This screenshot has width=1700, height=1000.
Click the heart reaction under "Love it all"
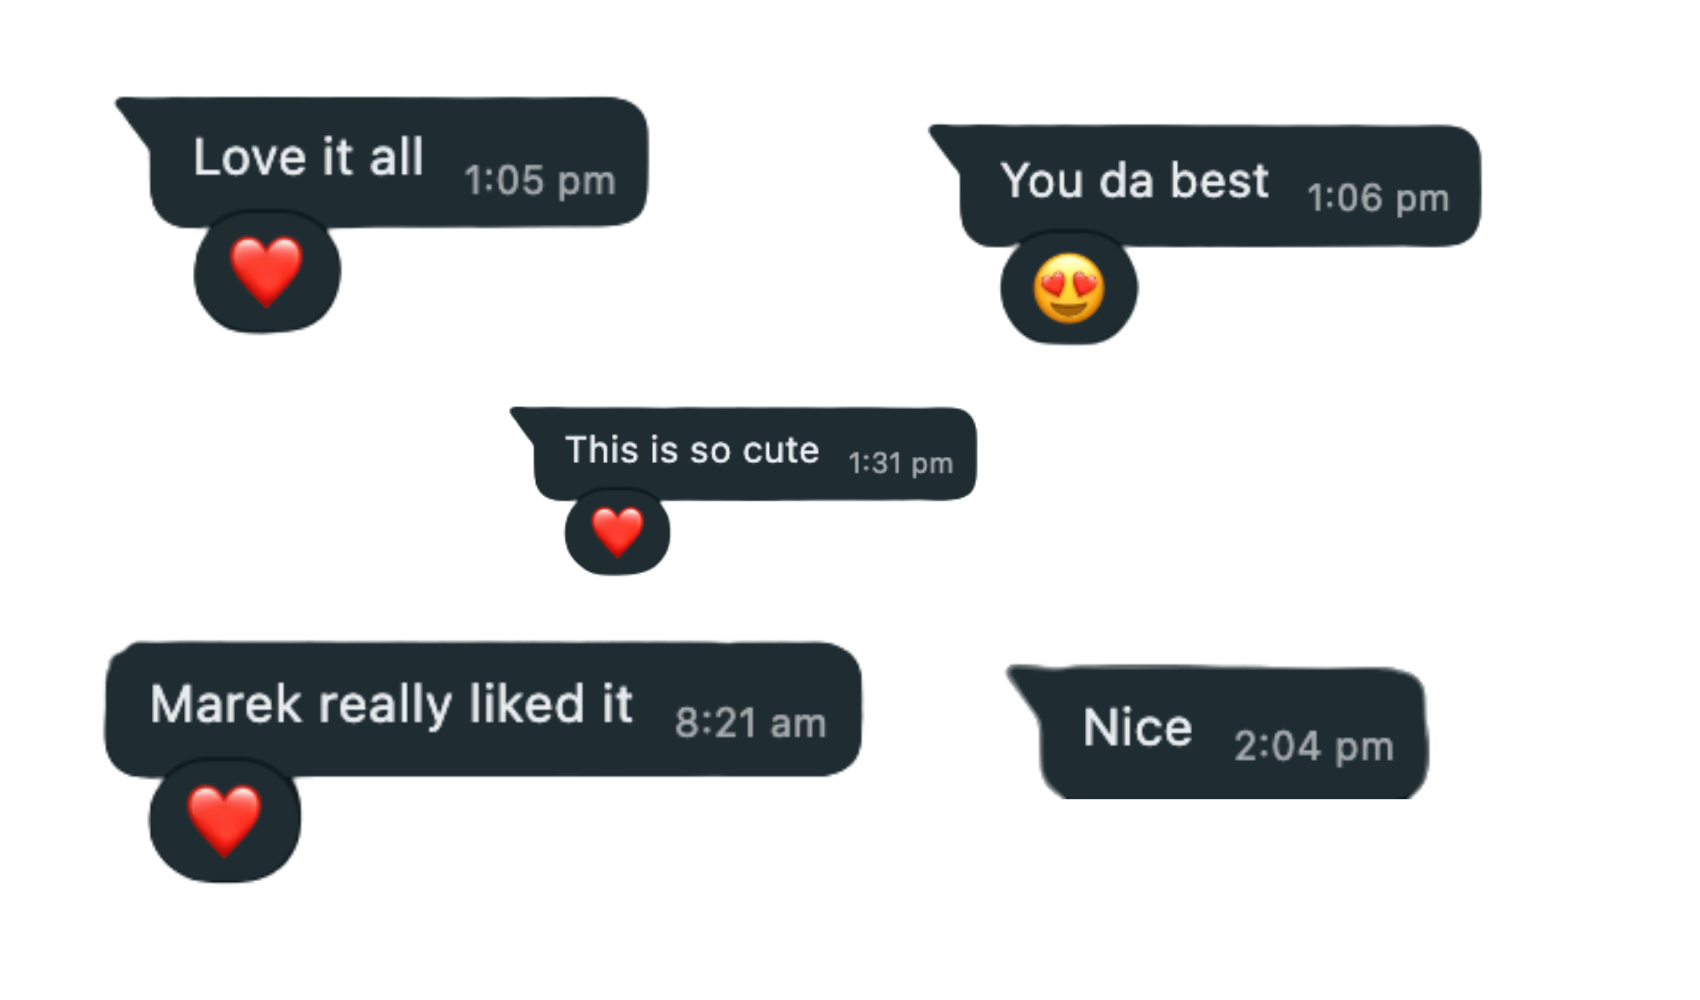(x=266, y=271)
